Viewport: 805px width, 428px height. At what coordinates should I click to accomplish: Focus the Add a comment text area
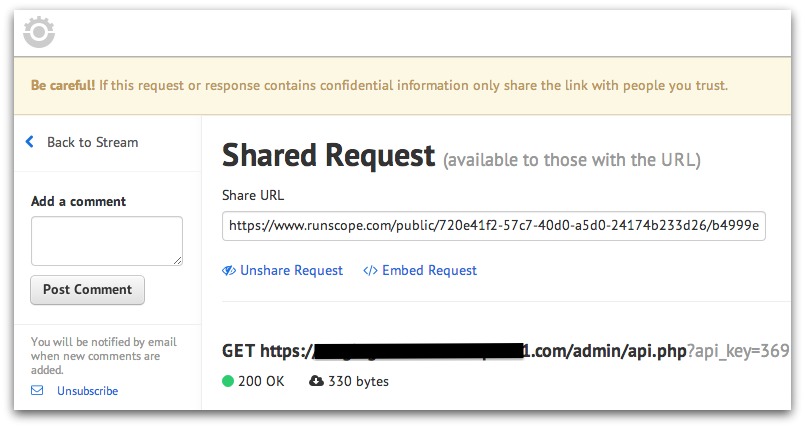(107, 241)
